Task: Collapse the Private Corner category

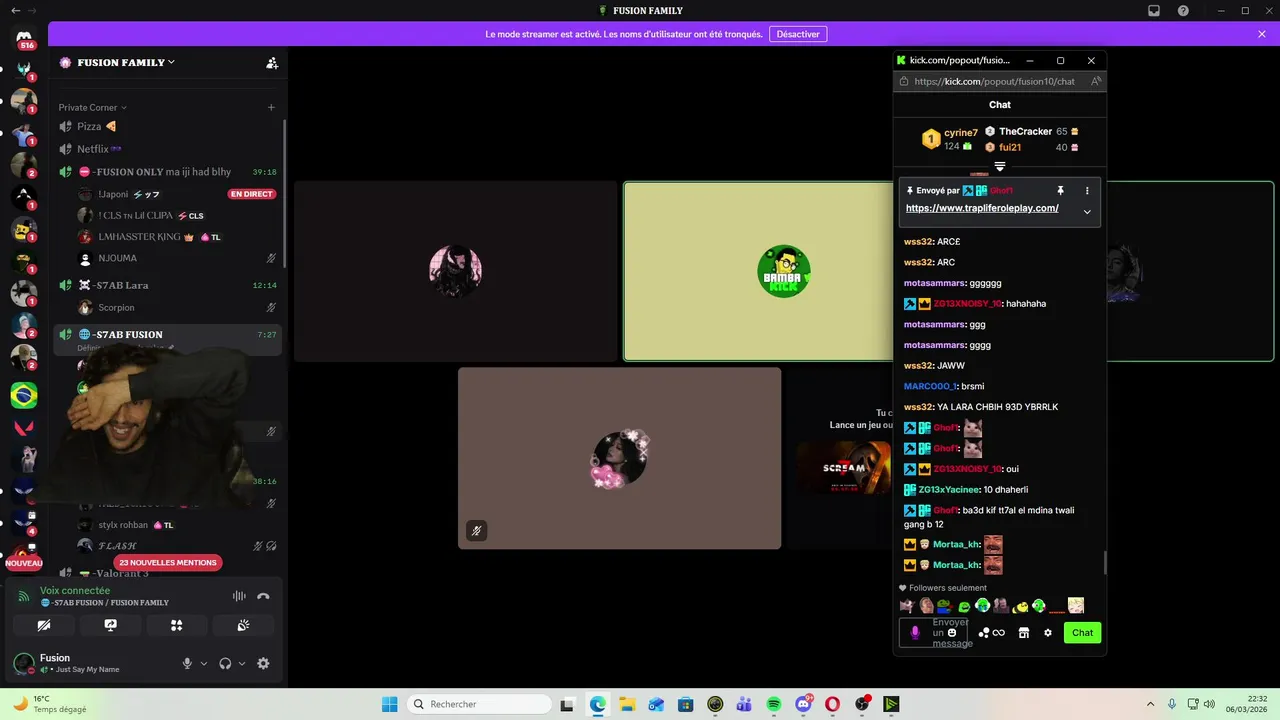Action: click(x=92, y=107)
